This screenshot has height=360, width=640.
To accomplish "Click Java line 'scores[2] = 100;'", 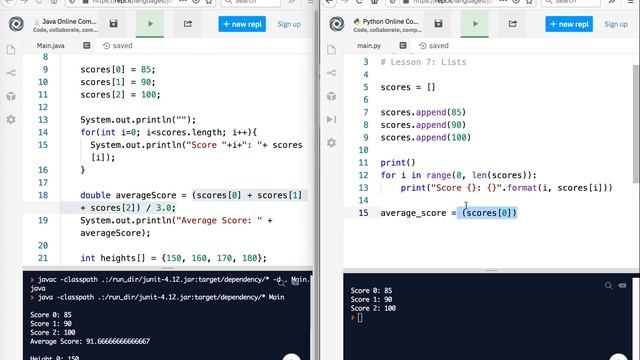I will [120, 95].
